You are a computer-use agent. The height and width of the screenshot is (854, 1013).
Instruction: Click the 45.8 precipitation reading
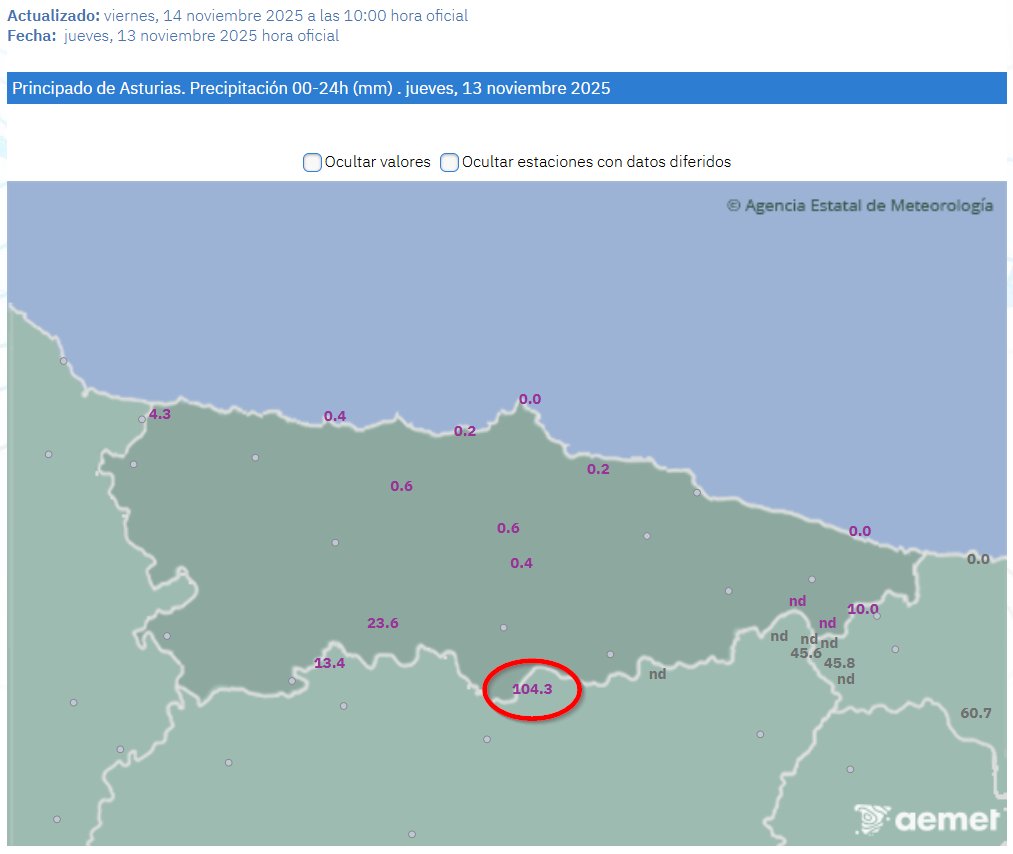(x=840, y=663)
